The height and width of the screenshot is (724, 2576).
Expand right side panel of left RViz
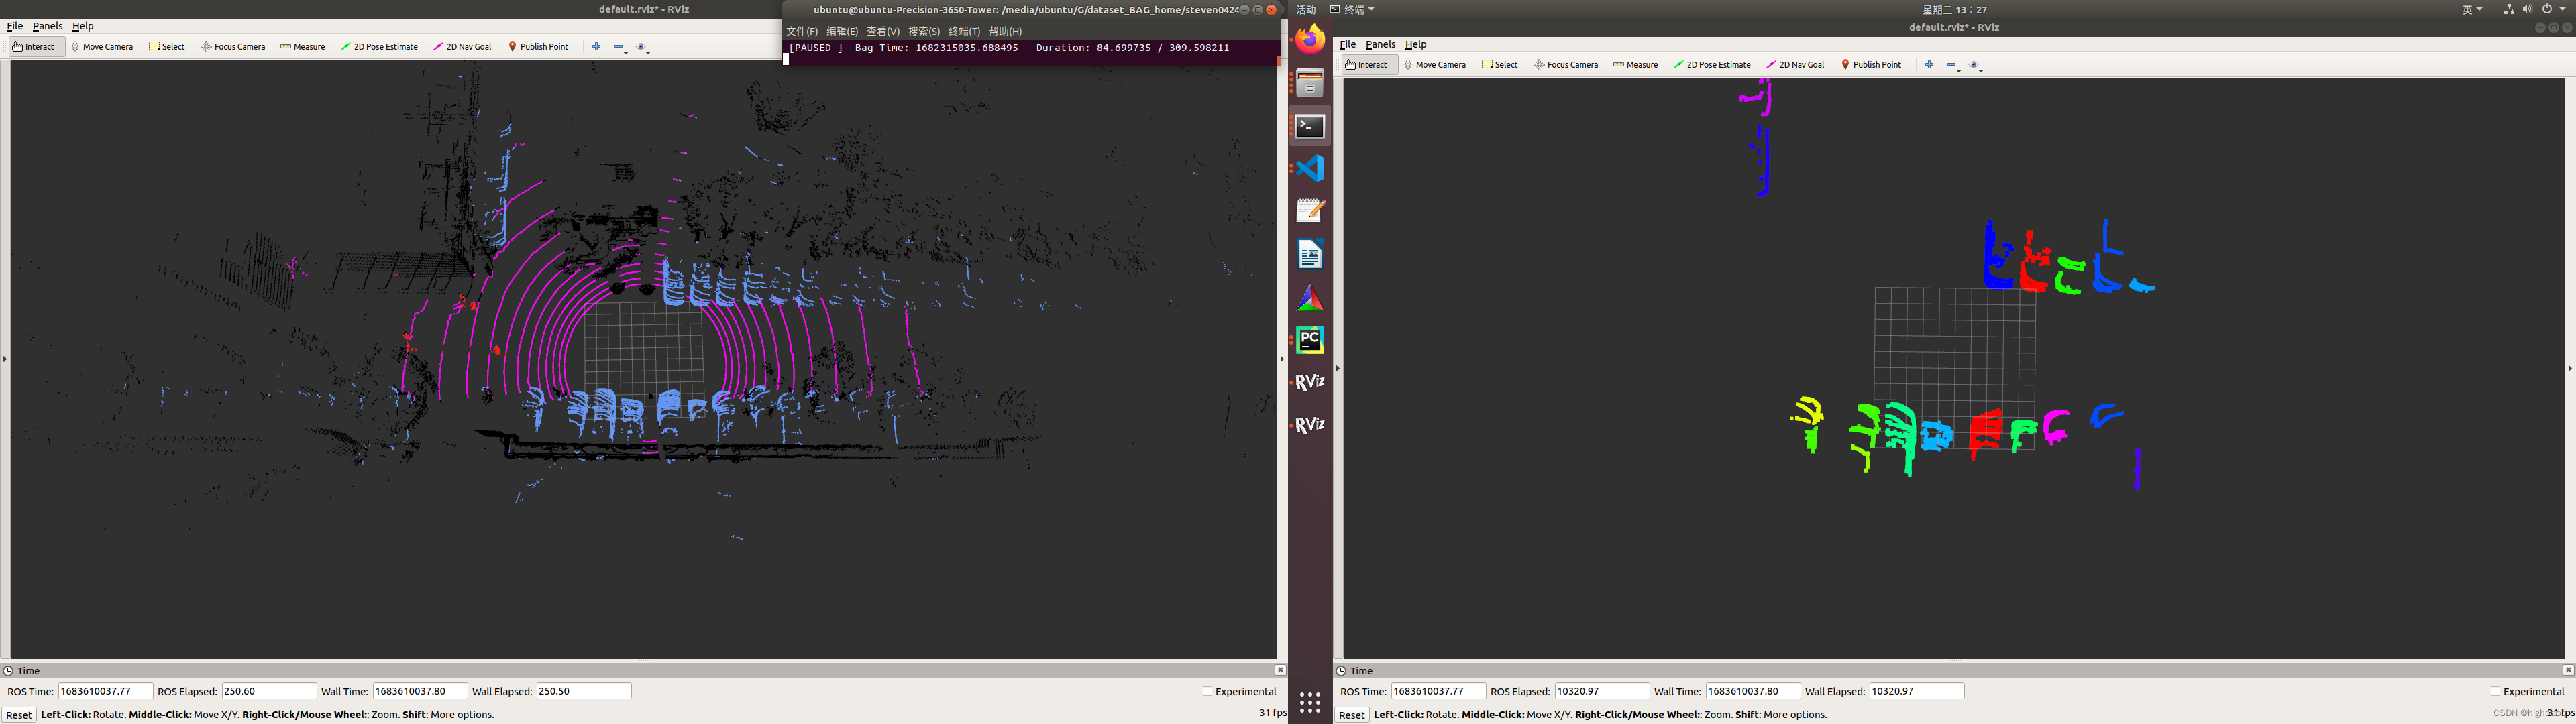pos(1282,358)
